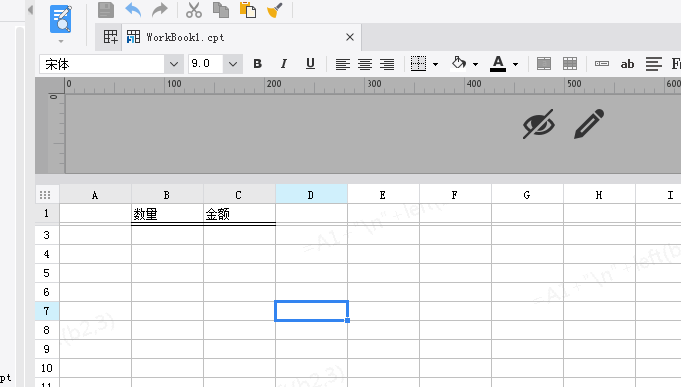Screen dimensions: 681x387
Task: Select column C header
Action: click(x=239, y=195)
